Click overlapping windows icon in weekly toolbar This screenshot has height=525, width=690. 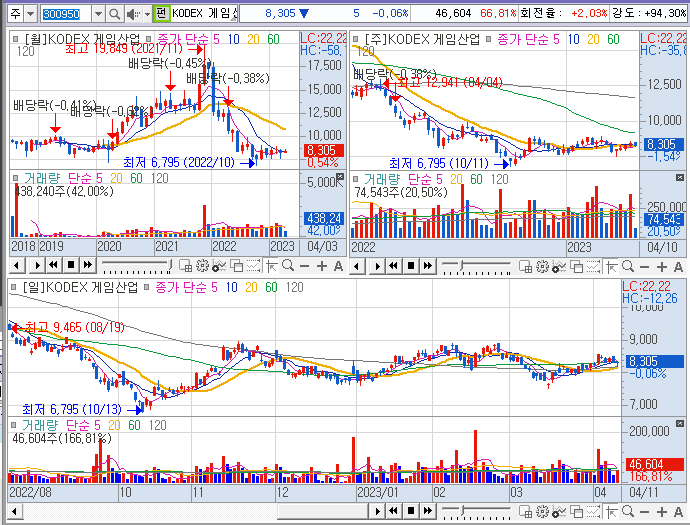coord(576,267)
